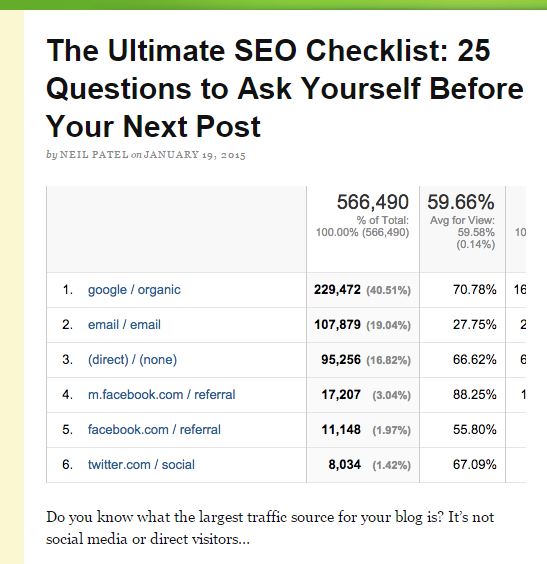Select the (direct) / (none) source link
The image size is (547, 564).
coord(132,360)
